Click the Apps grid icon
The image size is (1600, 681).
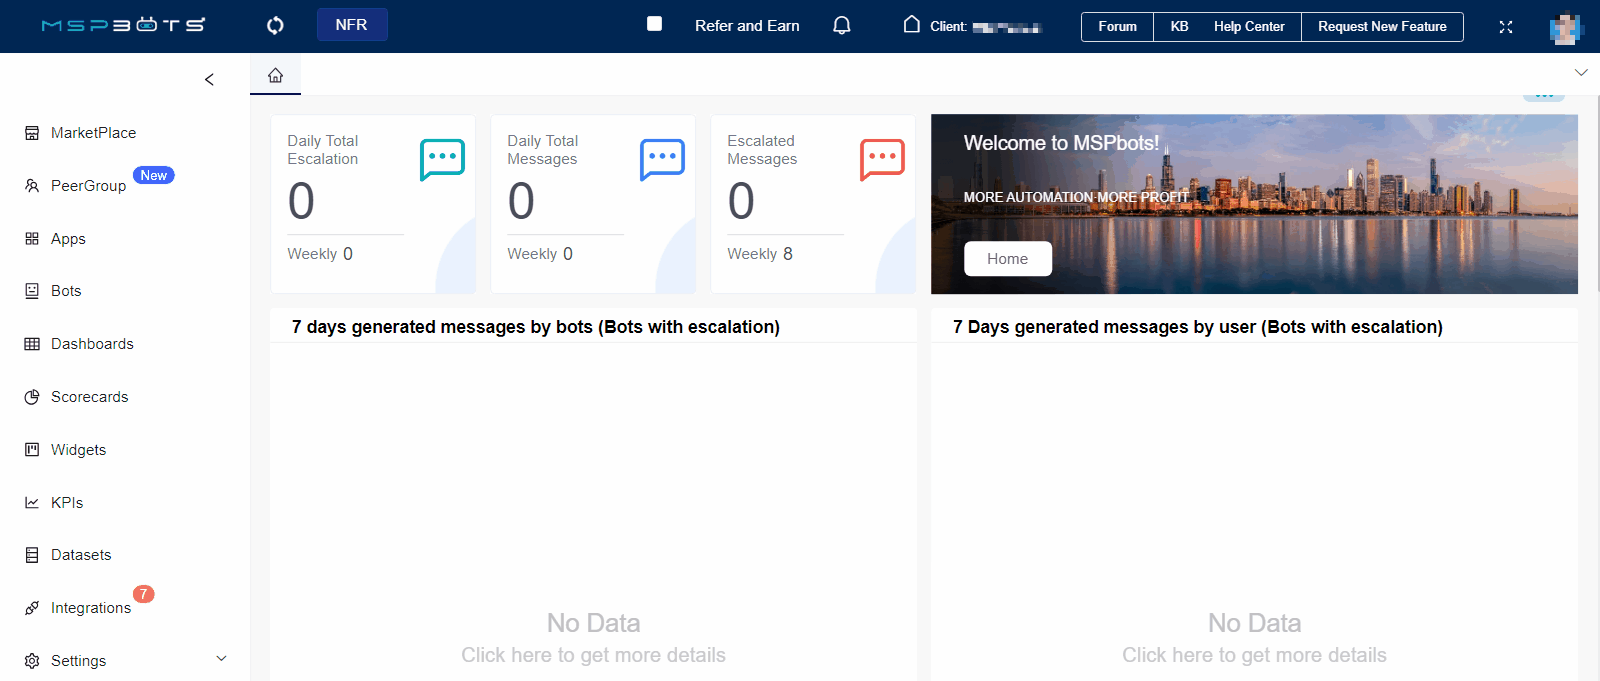(x=32, y=239)
